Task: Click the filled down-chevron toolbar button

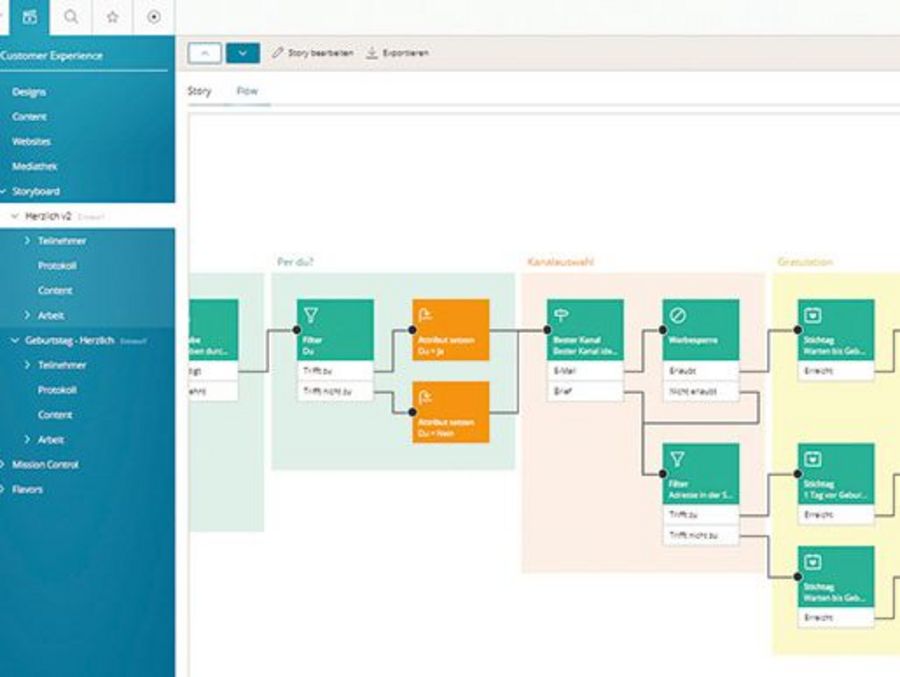Action: pyautogui.click(x=243, y=53)
